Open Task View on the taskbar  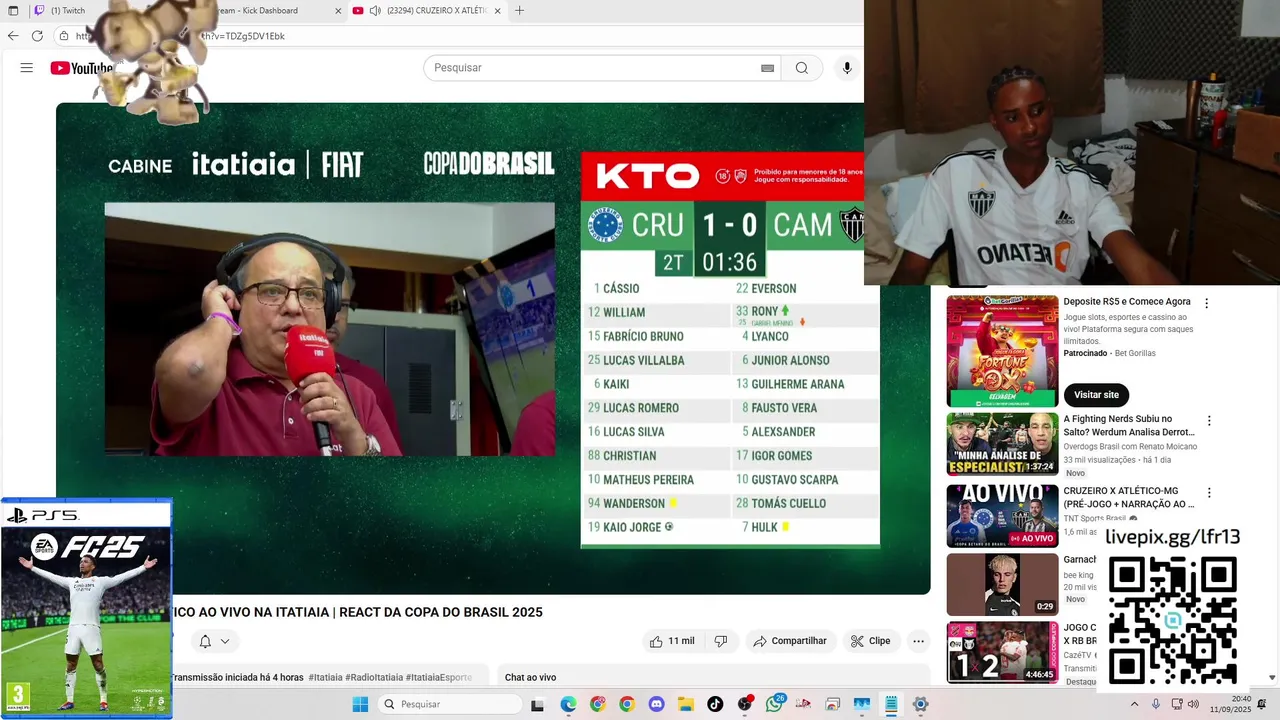(537, 704)
